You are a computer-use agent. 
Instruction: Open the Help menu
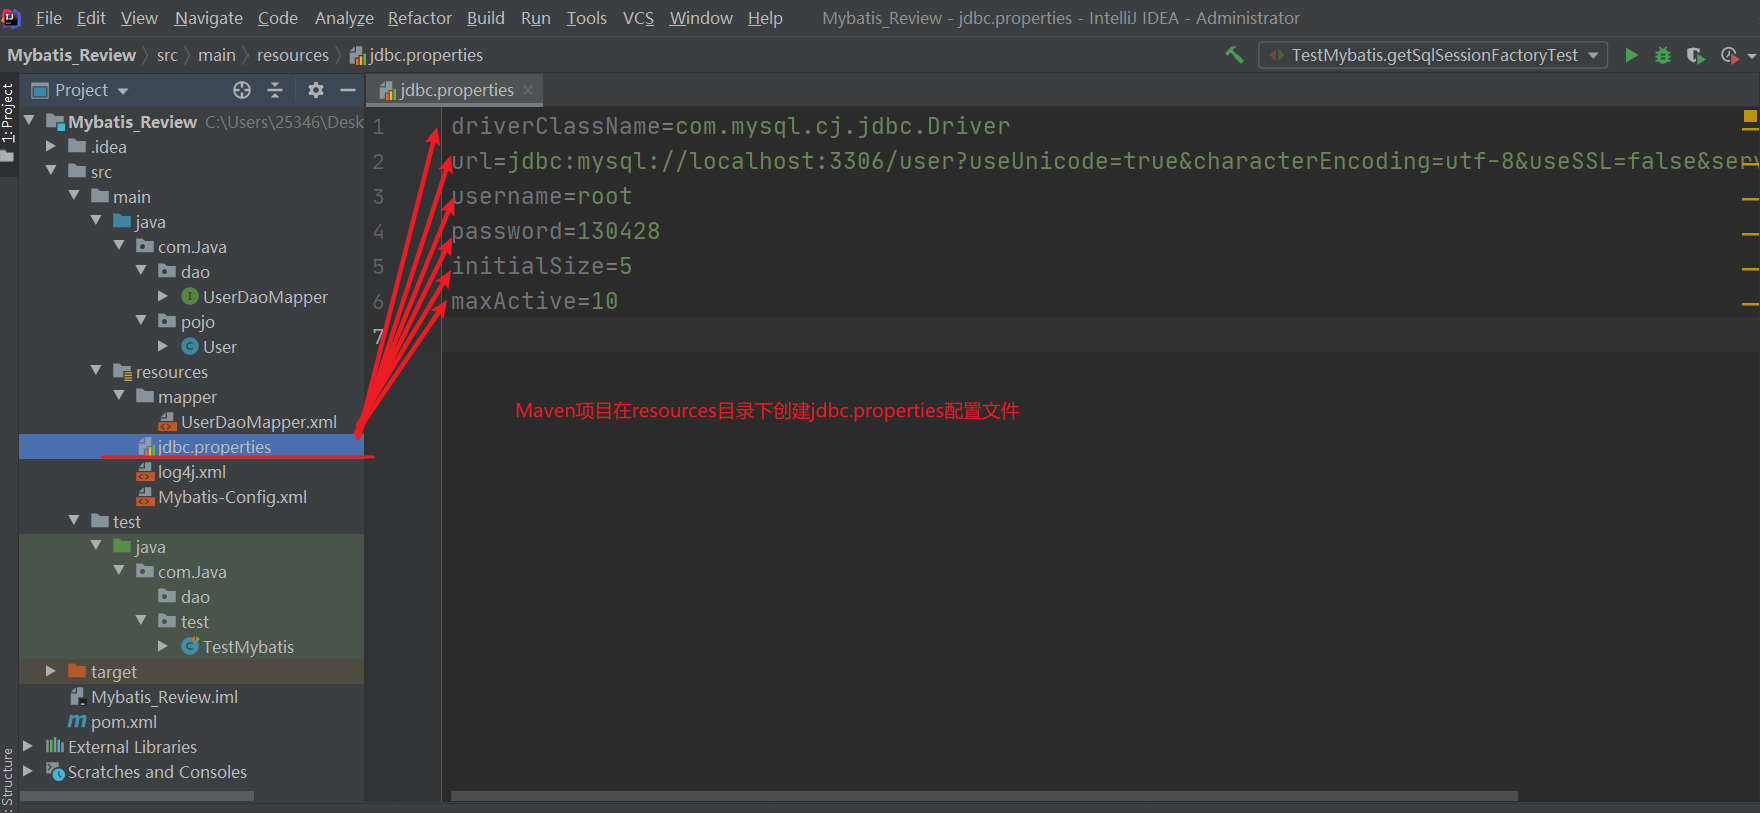[765, 18]
